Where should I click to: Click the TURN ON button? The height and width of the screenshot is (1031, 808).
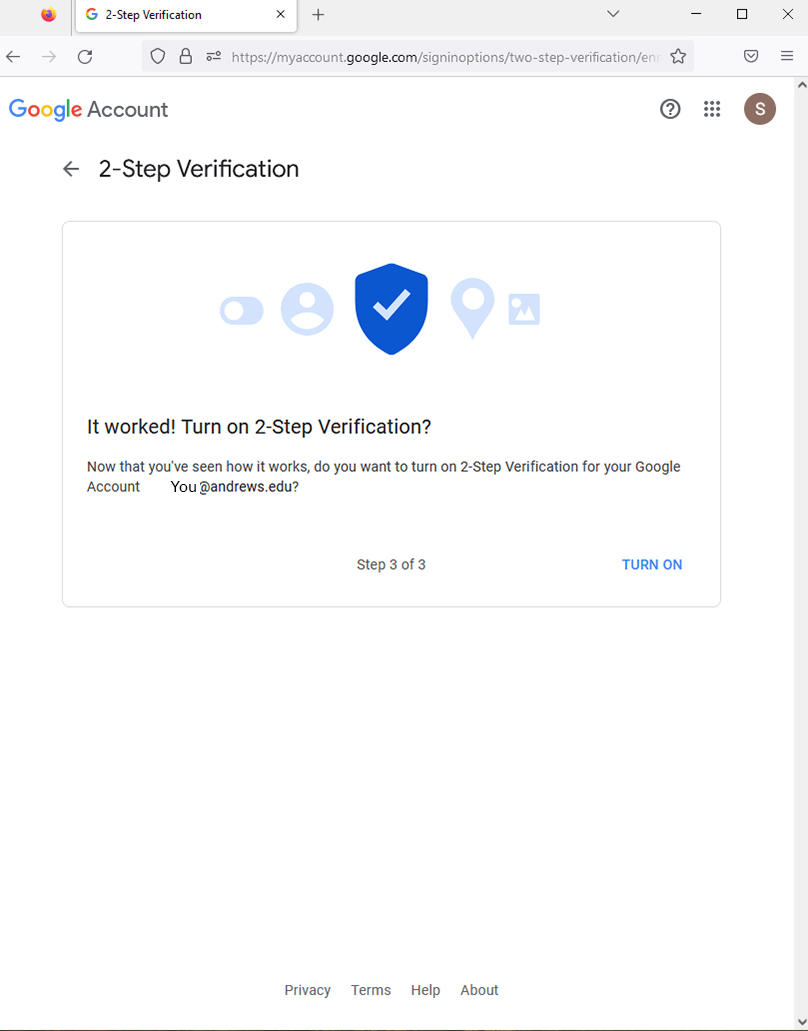tap(652, 564)
